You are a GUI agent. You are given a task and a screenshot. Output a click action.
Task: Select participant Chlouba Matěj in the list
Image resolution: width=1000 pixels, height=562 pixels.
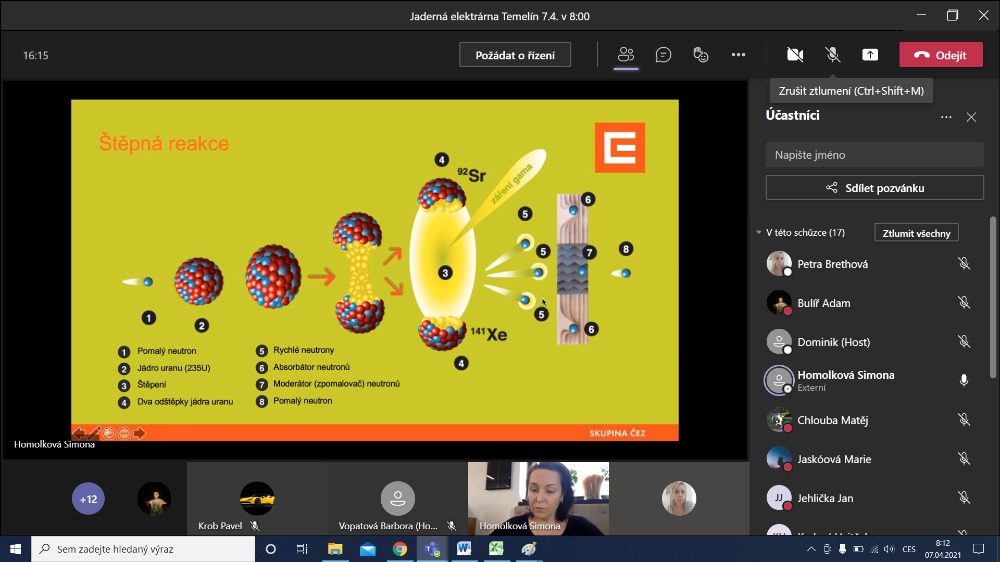tap(832, 420)
